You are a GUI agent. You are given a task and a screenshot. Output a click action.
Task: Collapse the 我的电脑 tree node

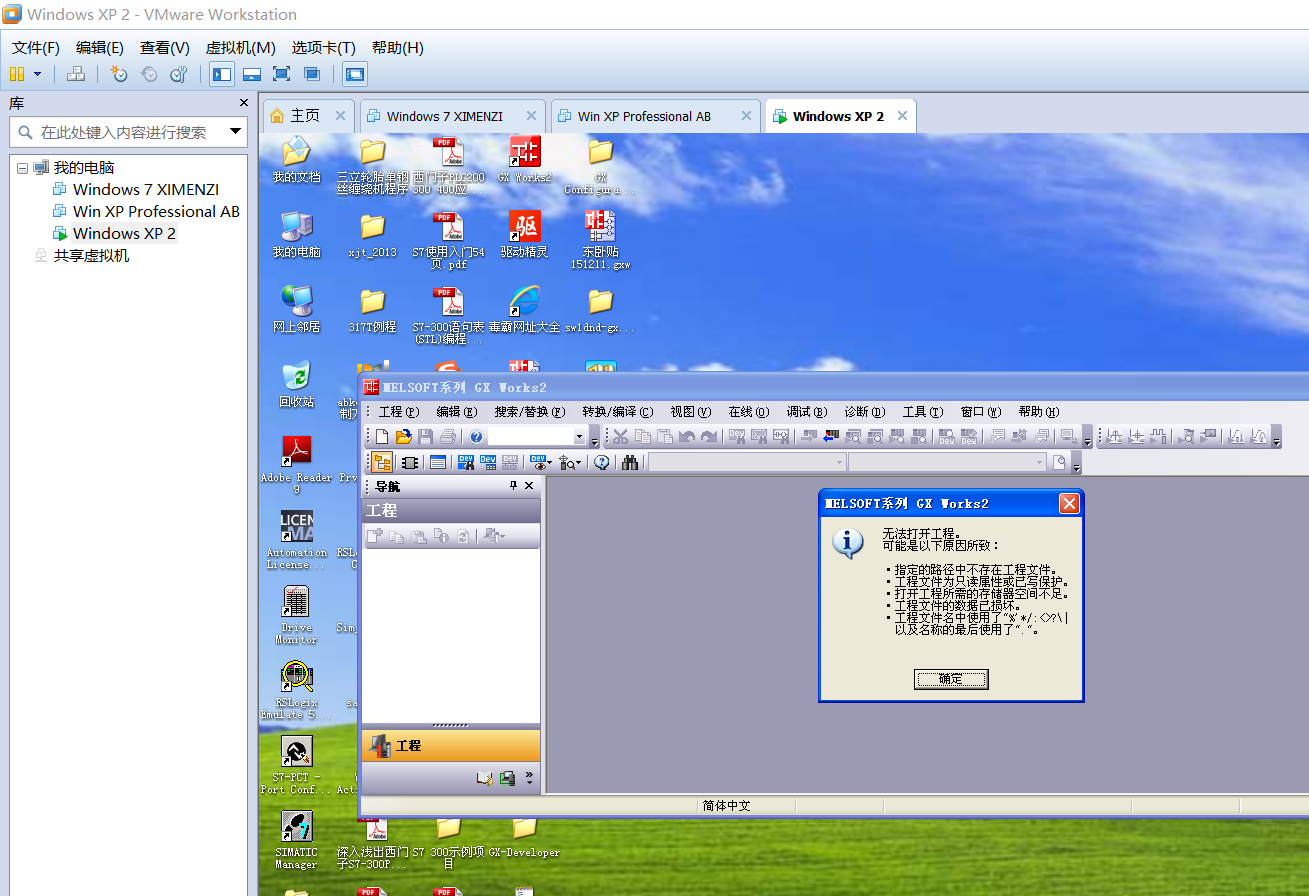coord(22,168)
